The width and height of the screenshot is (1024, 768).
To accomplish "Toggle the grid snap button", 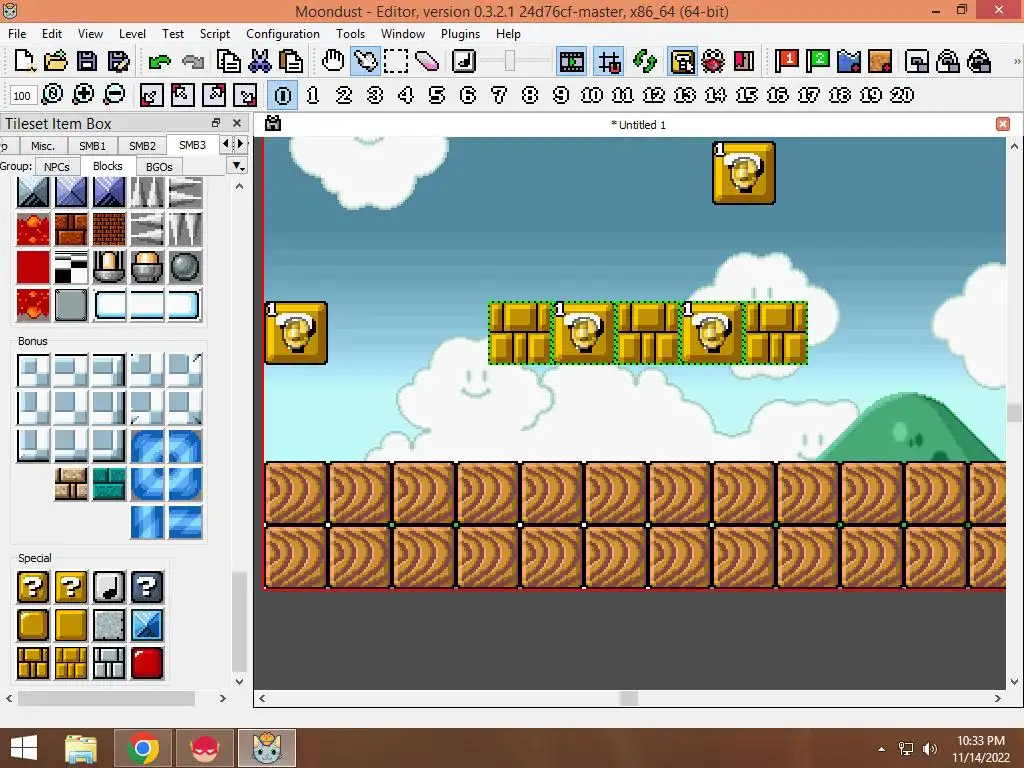I will 609,62.
